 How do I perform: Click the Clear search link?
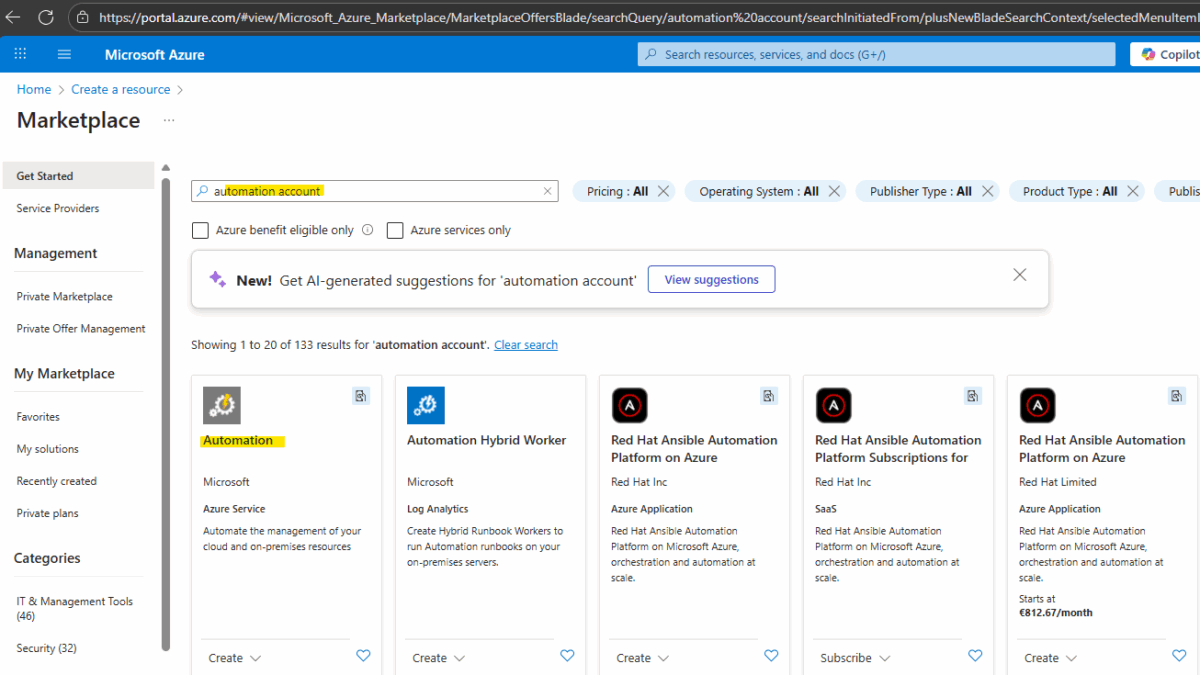click(525, 344)
